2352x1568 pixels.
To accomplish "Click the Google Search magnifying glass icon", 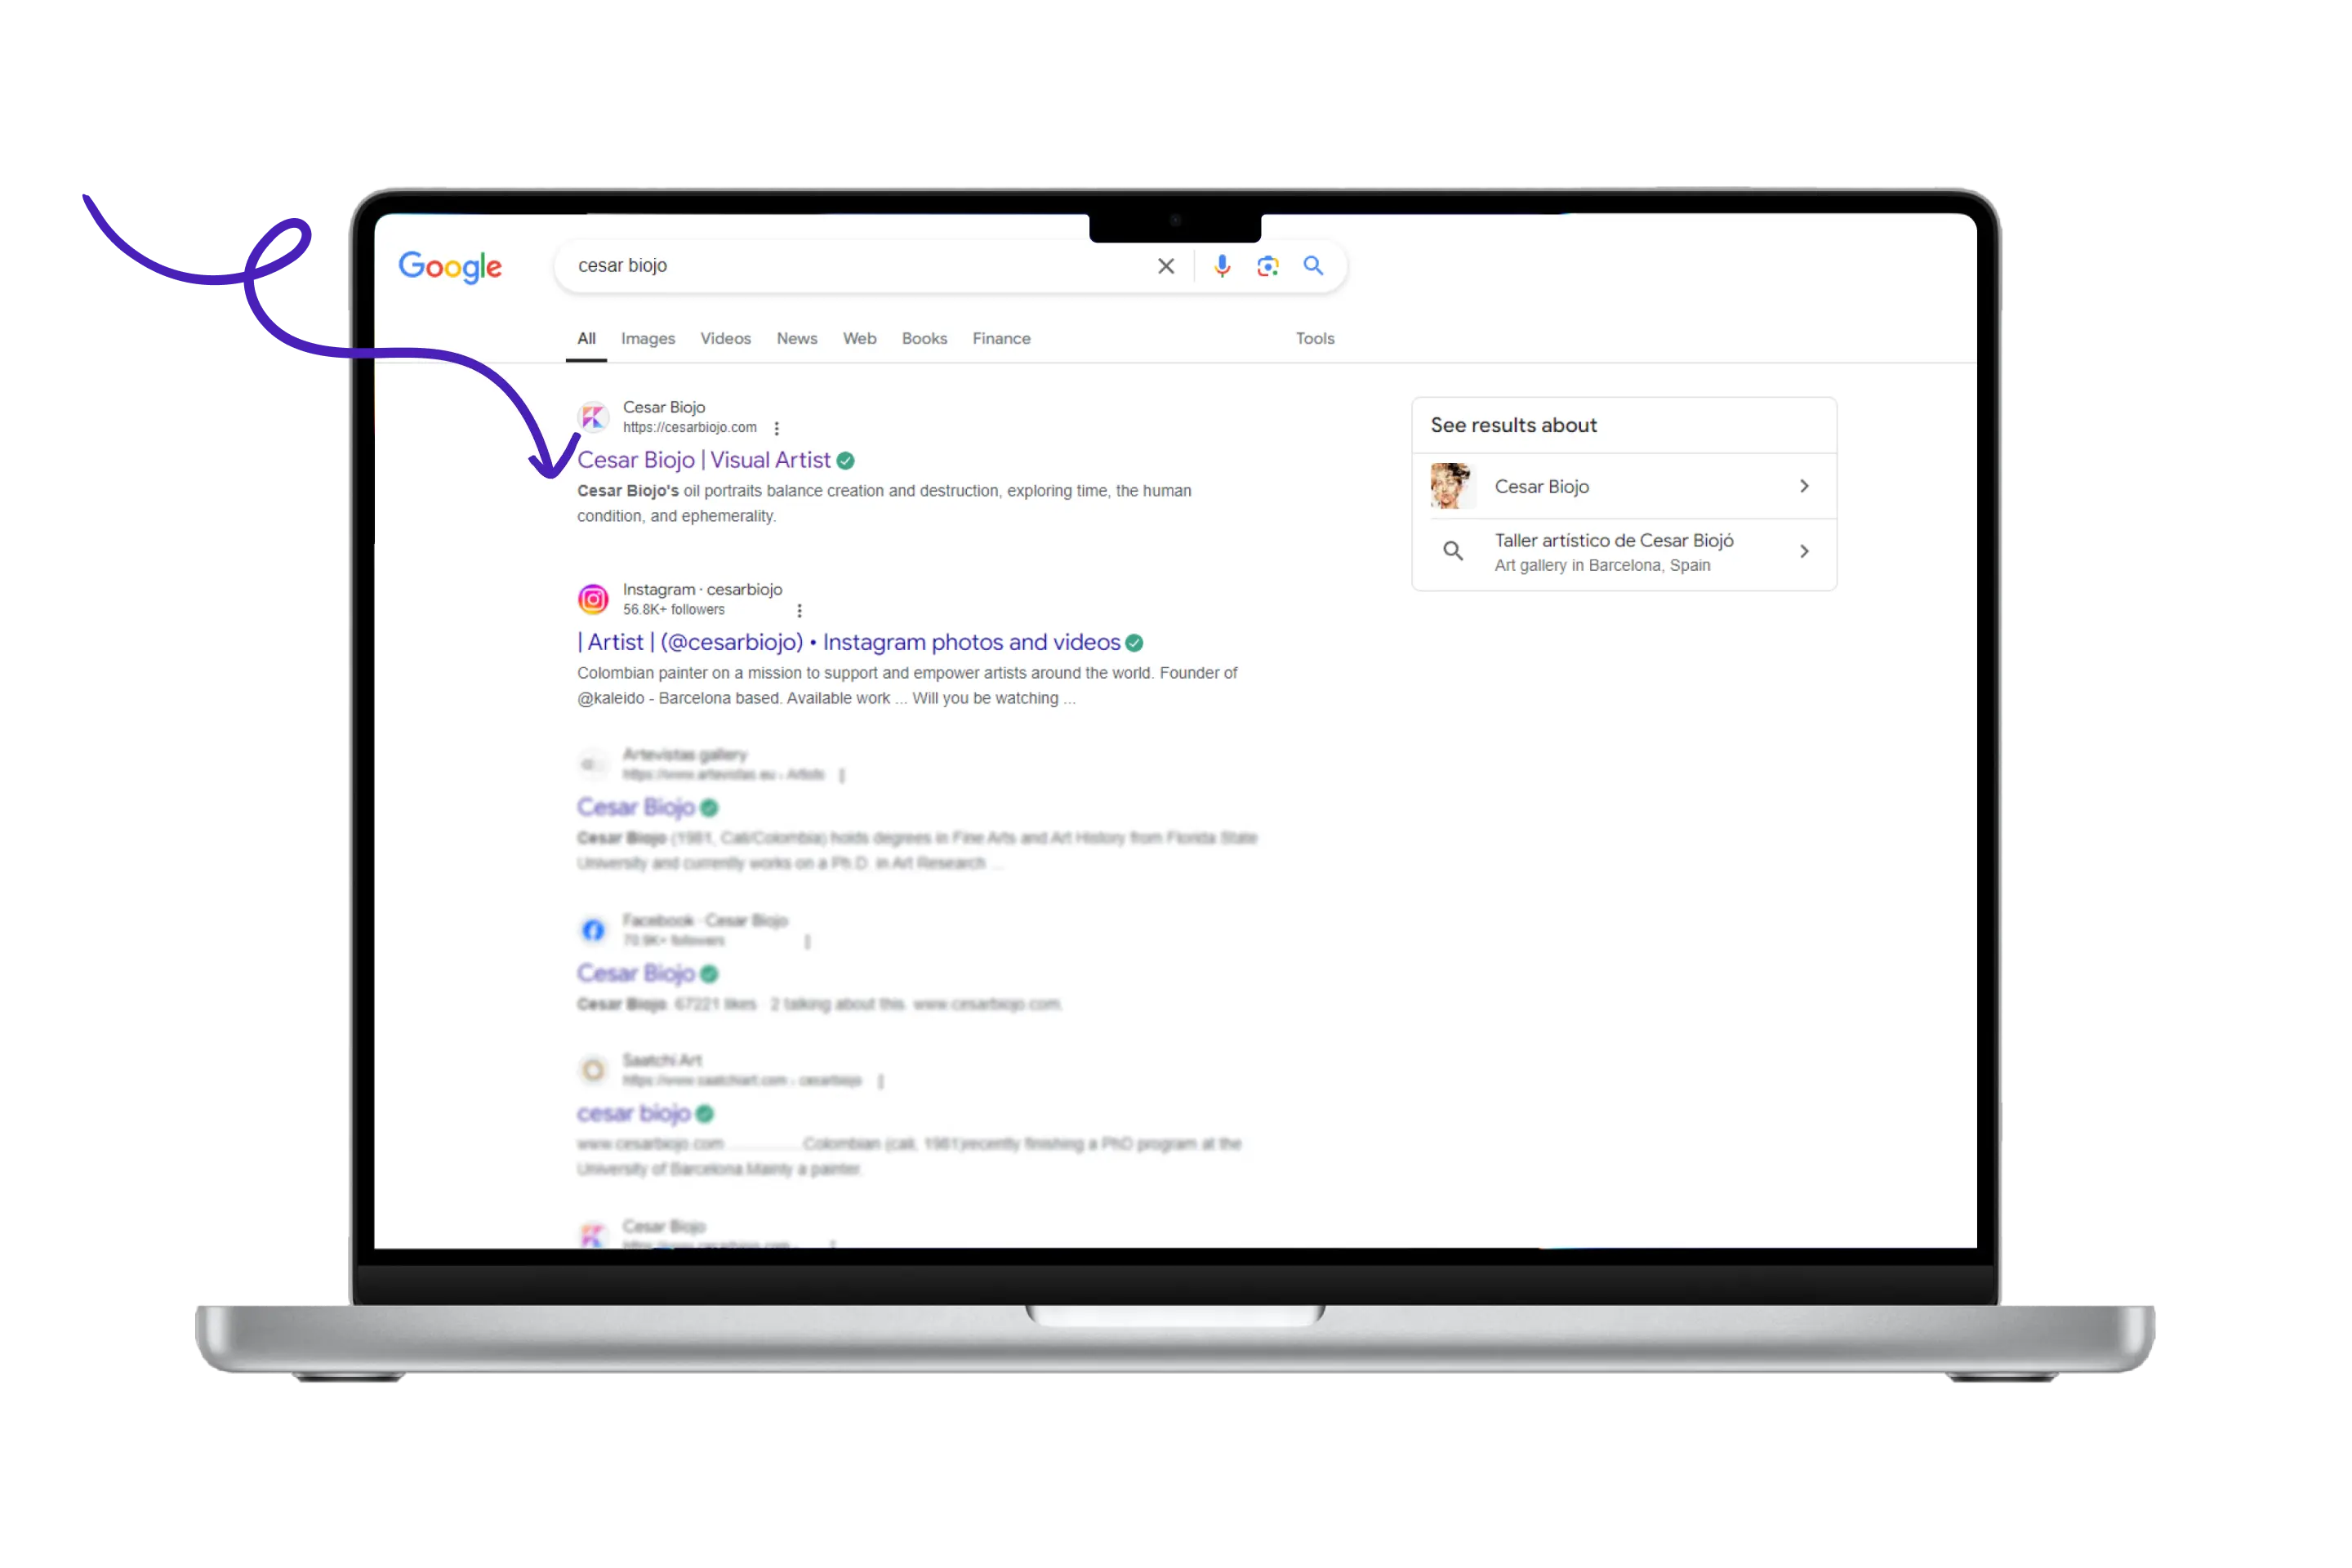I will point(1316,266).
